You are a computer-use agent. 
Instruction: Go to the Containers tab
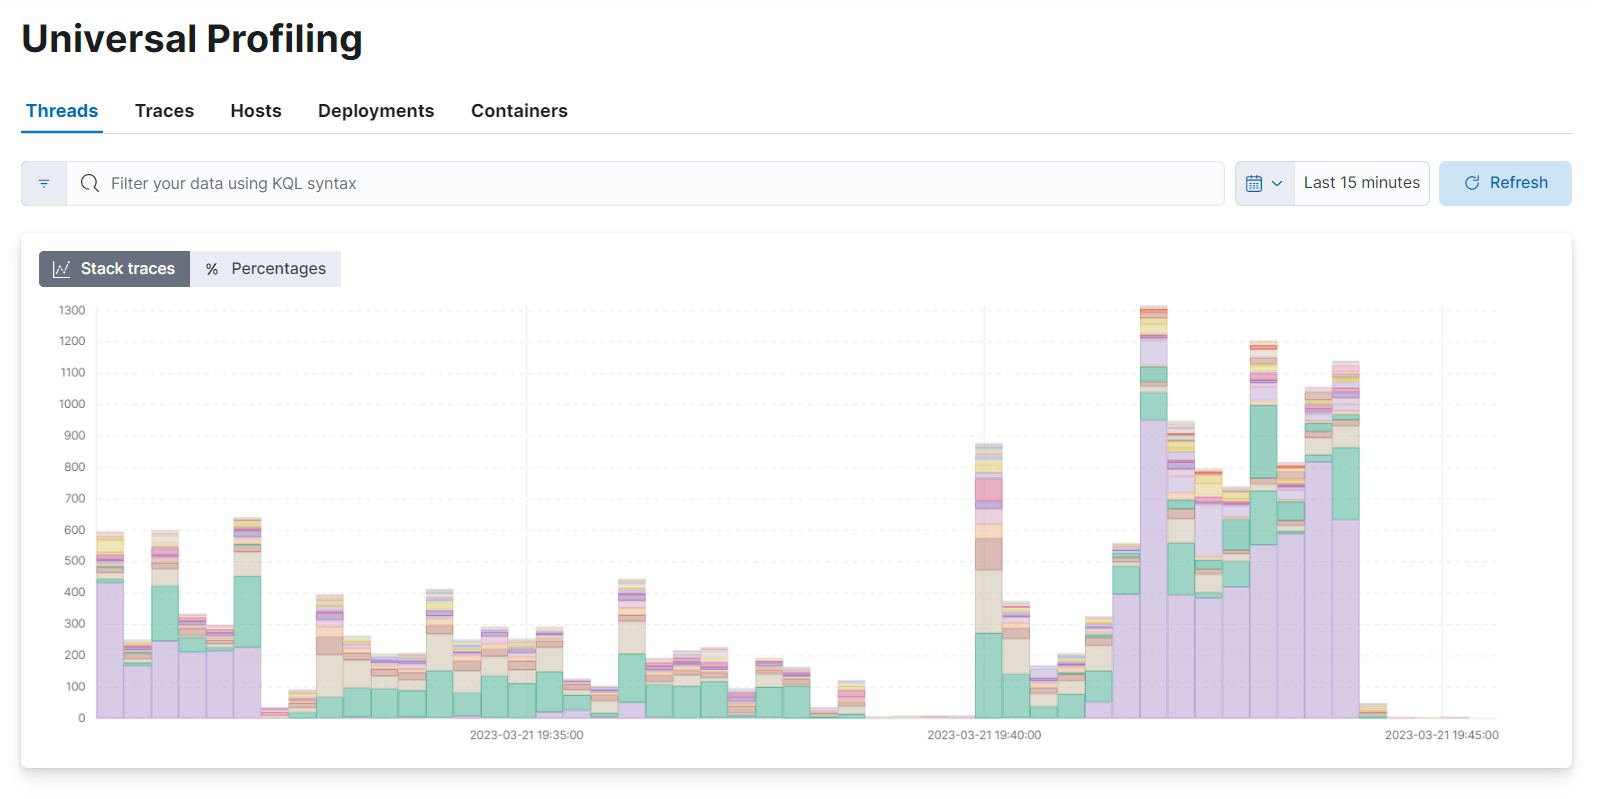(519, 111)
